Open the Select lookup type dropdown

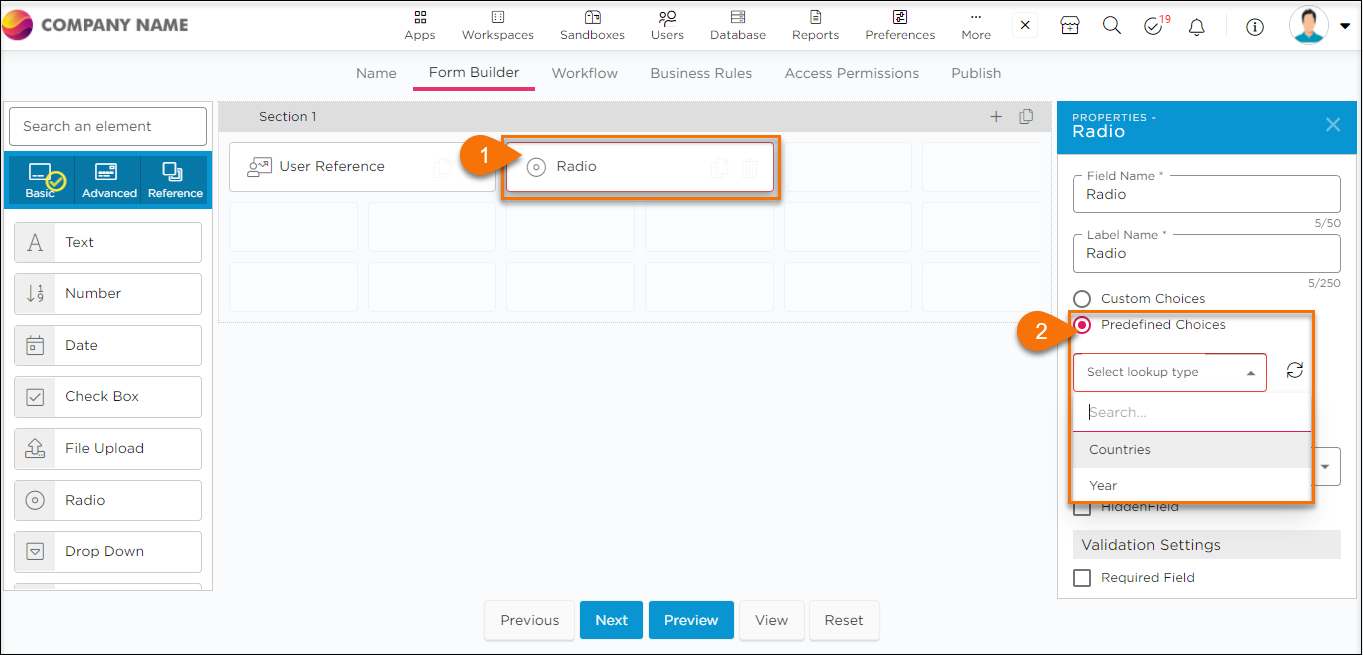(1170, 372)
